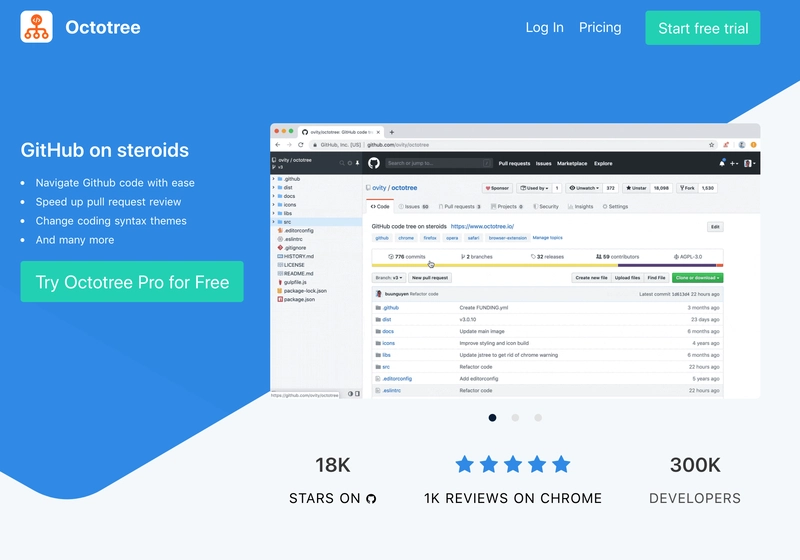The image size is (800, 560).
Task: Expand the docs folder in sidebar tree
Action: point(274,196)
